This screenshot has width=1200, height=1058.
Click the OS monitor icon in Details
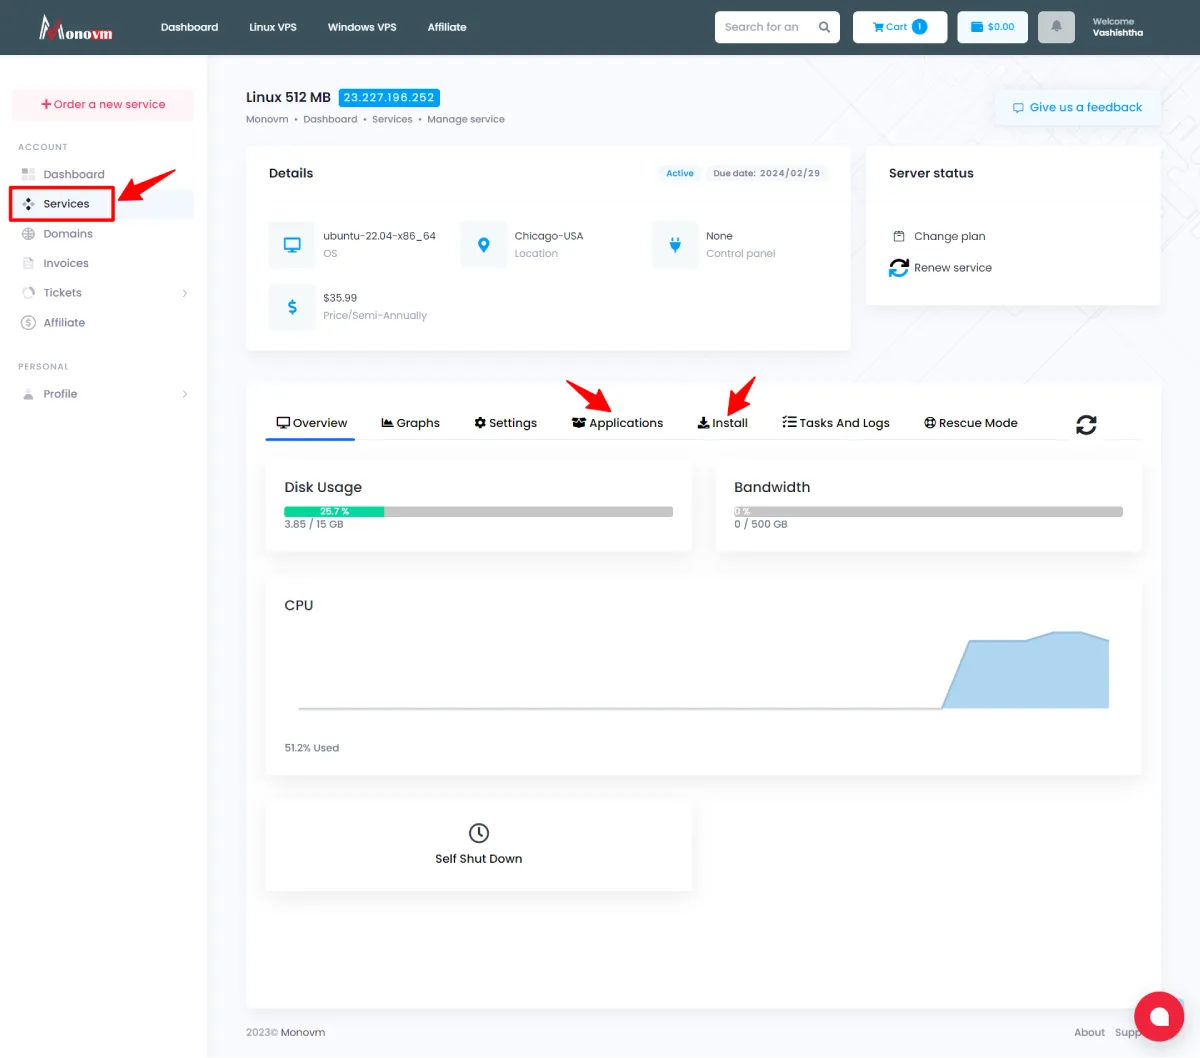click(x=292, y=244)
